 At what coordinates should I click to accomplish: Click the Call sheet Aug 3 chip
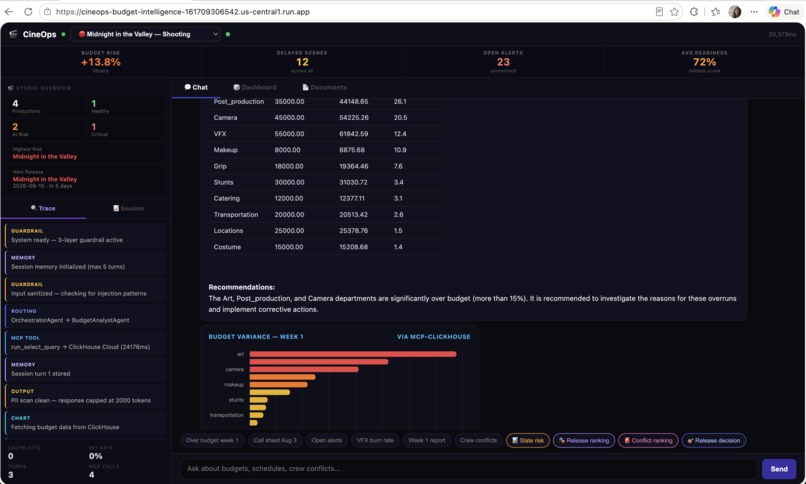[x=275, y=440]
